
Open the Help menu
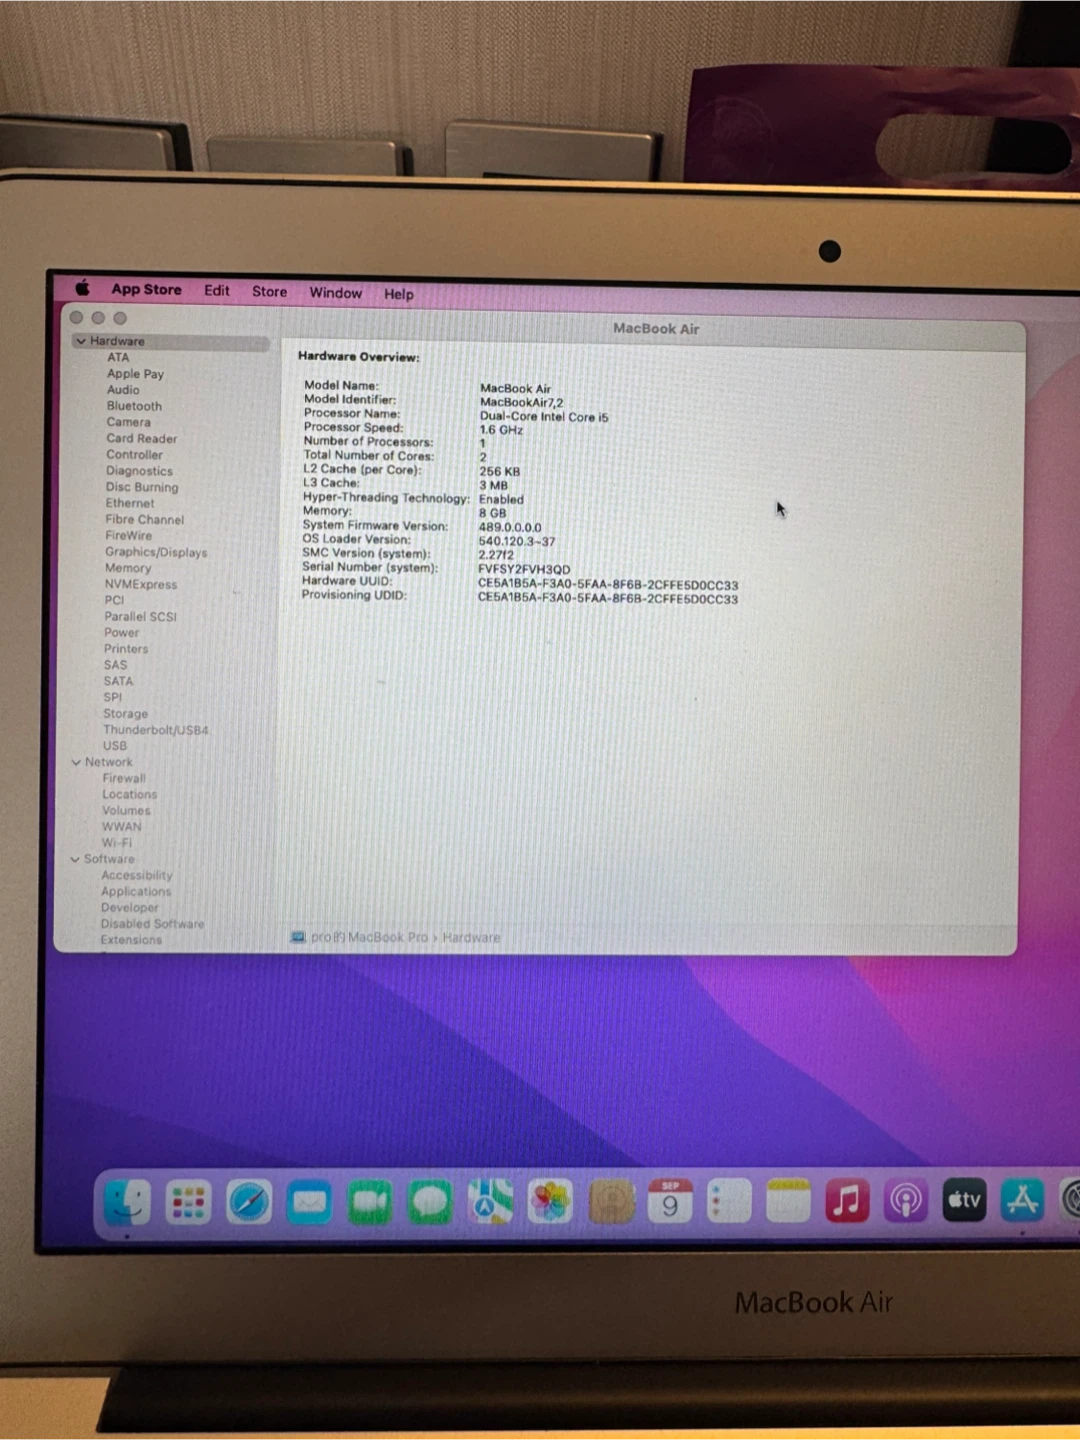pos(398,294)
